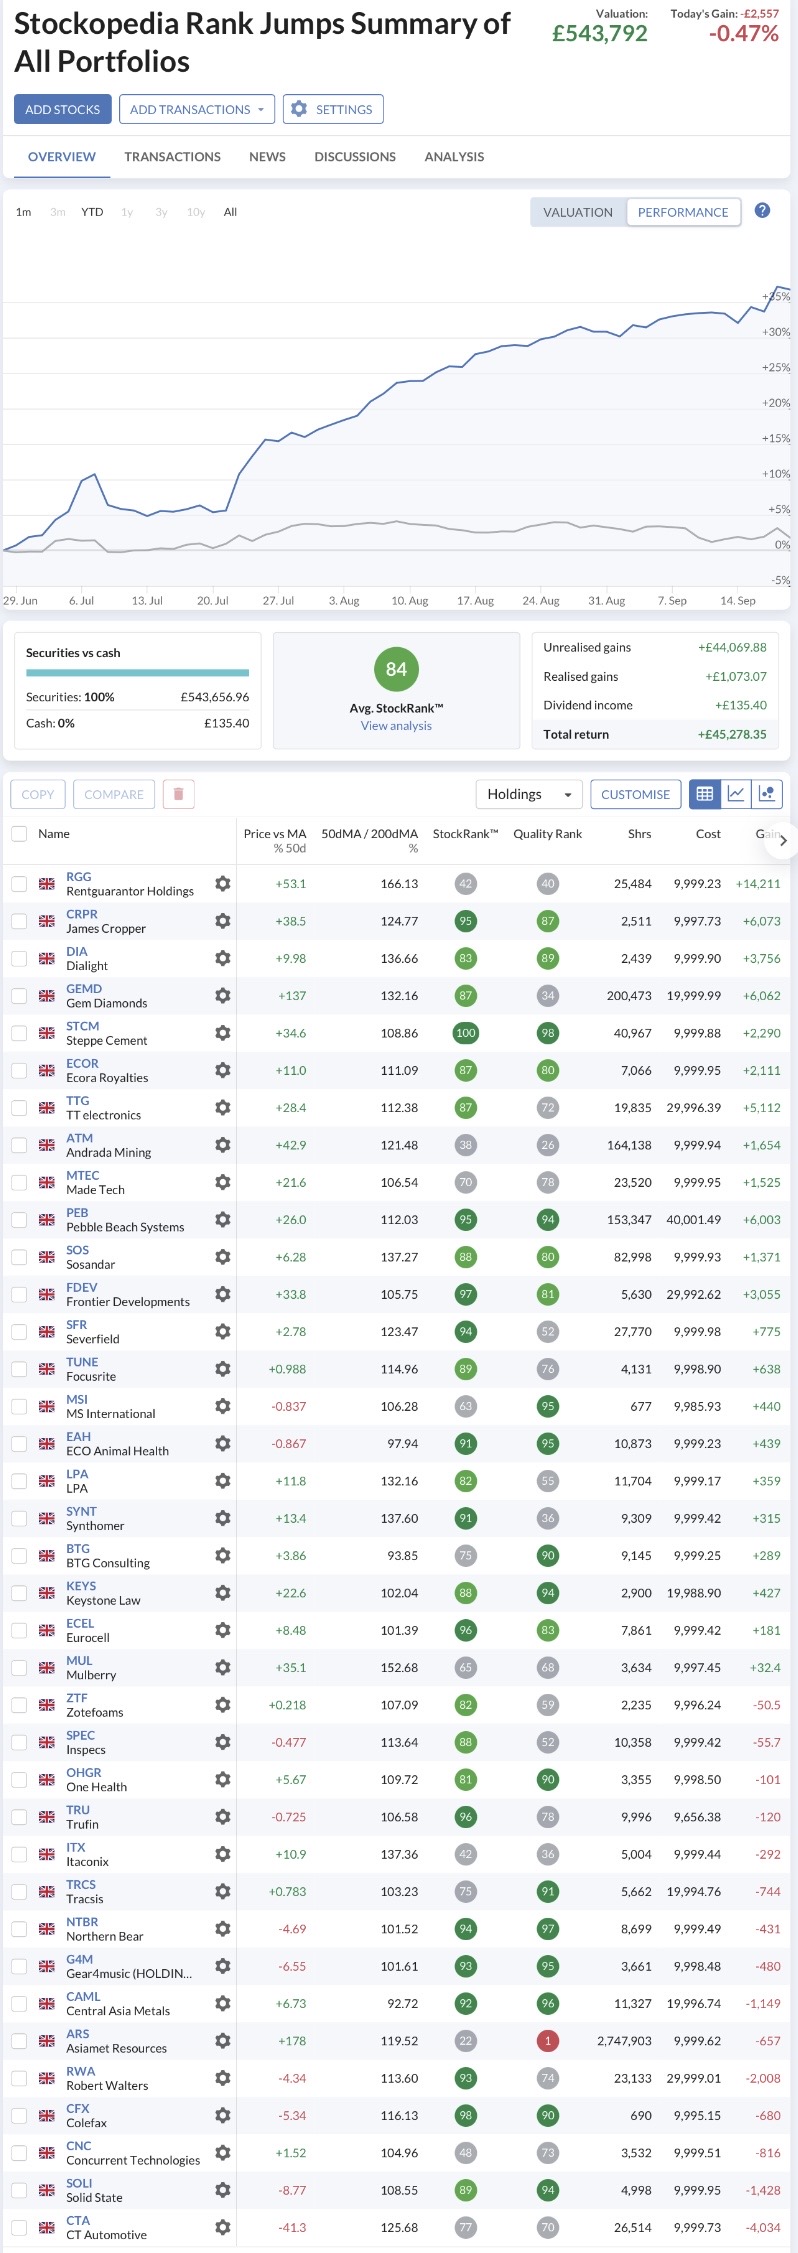
Task: Show more columns with right chevron
Action: (x=782, y=841)
